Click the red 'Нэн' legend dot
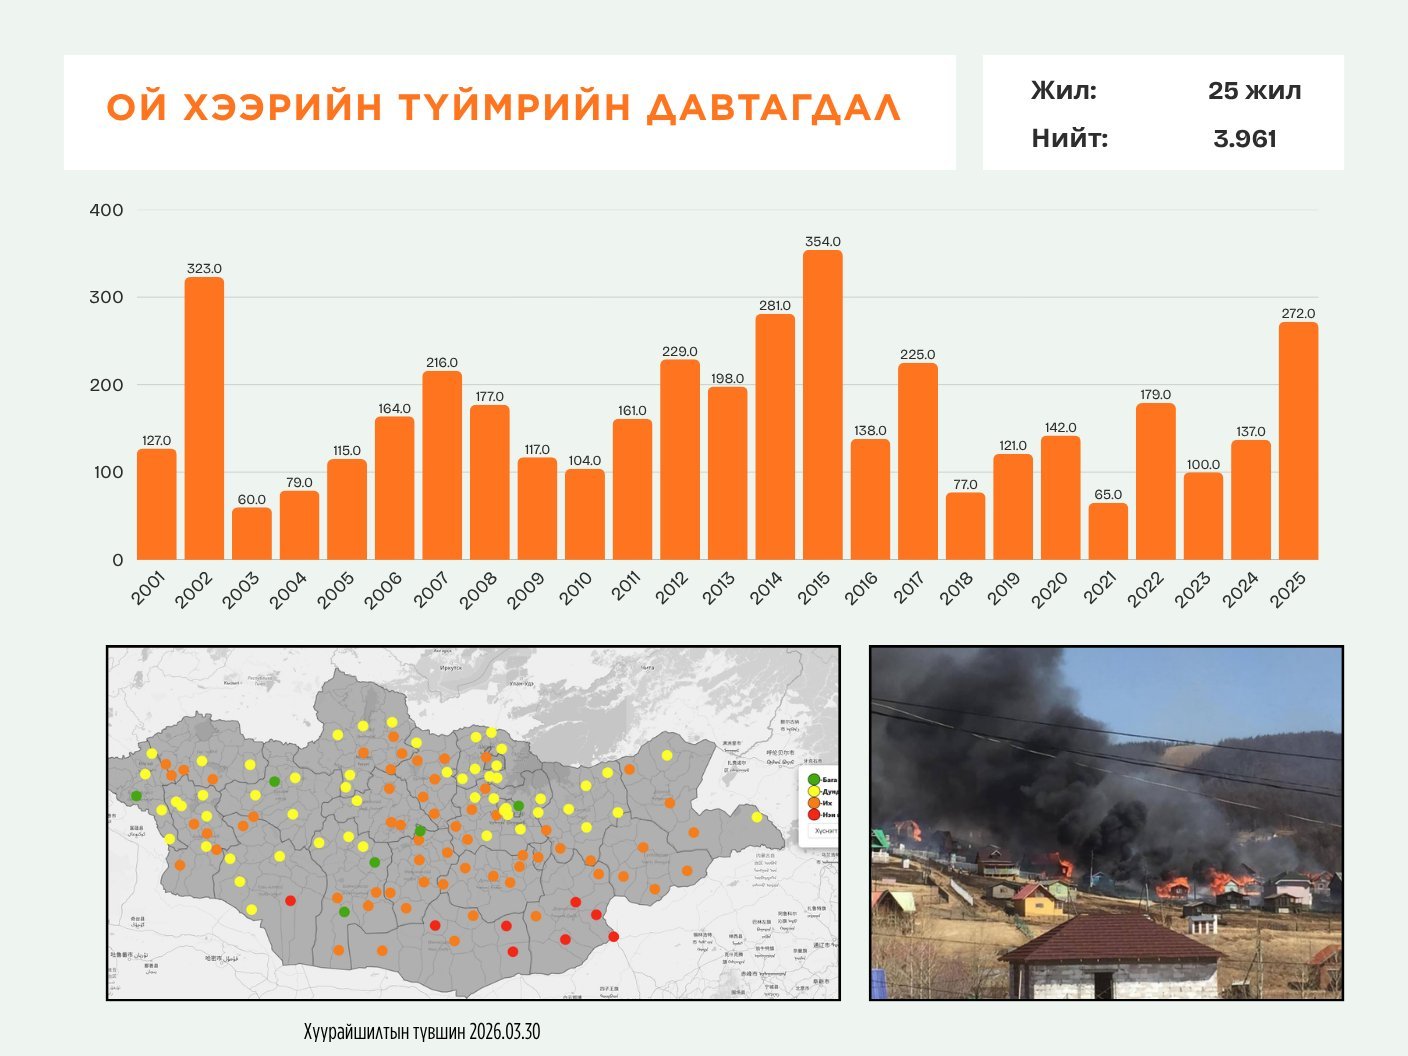The width and height of the screenshot is (1408, 1056). coord(813,815)
